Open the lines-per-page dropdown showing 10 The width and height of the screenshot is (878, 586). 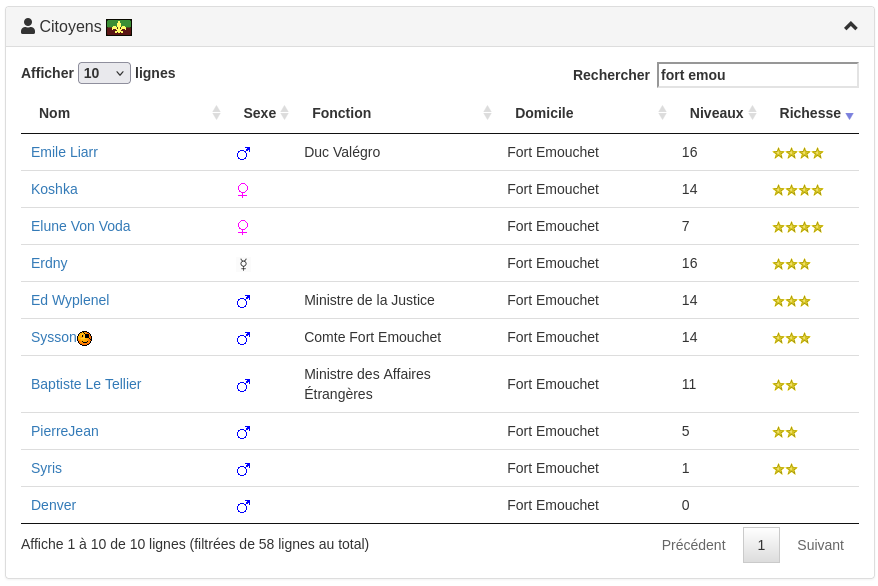click(x=104, y=73)
